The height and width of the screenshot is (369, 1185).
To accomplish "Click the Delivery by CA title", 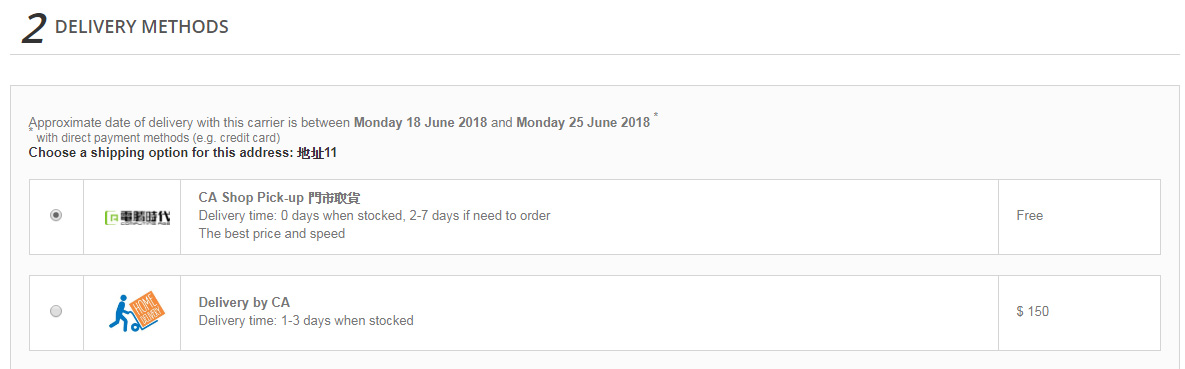I will click(x=244, y=303).
